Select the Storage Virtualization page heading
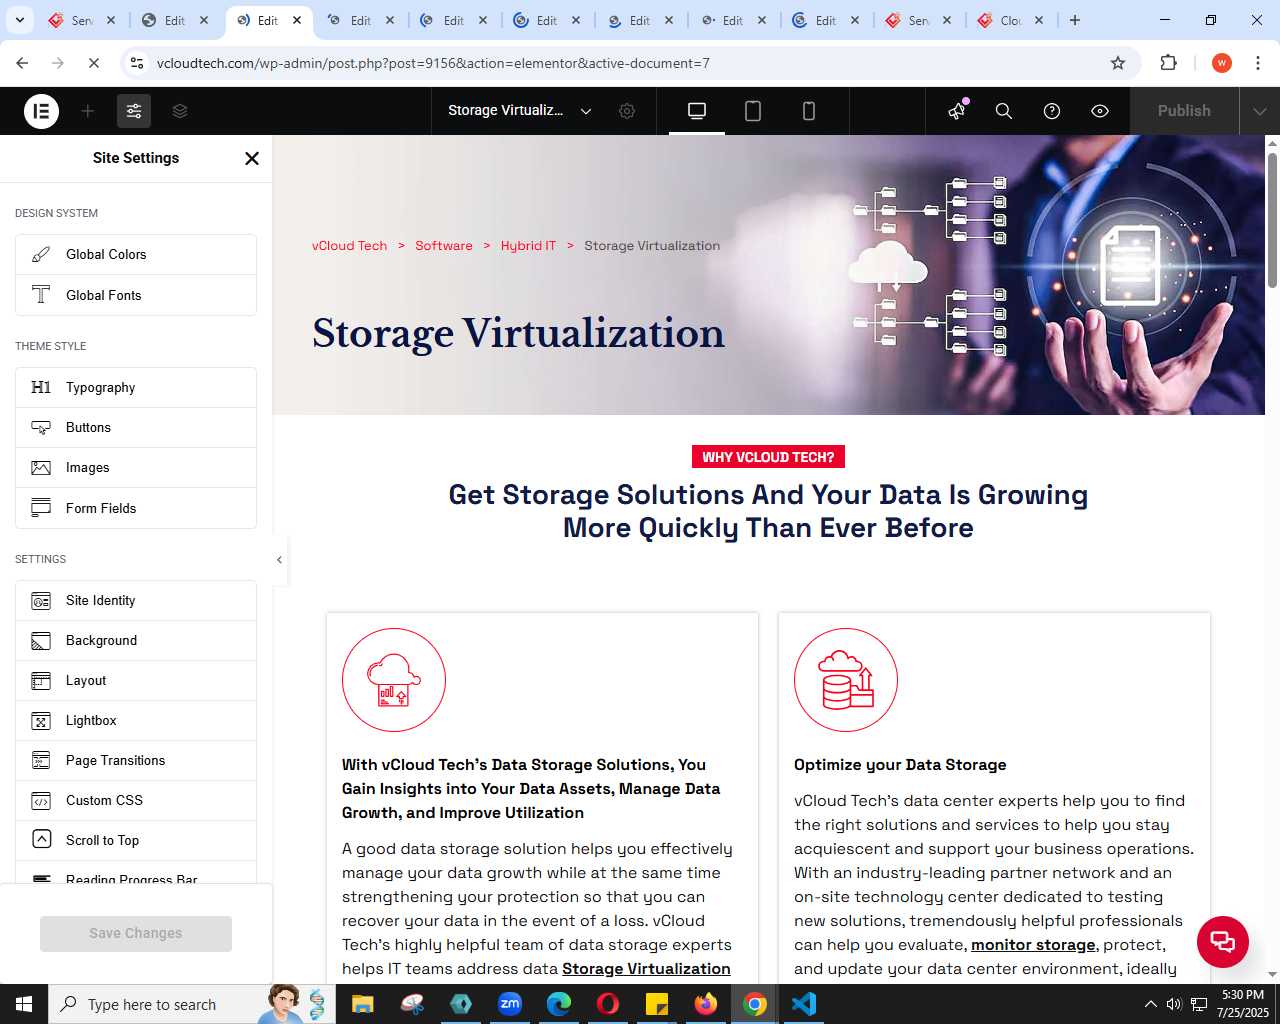Image resolution: width=1280 pixels, height=1024 pixels. point(518,333)
